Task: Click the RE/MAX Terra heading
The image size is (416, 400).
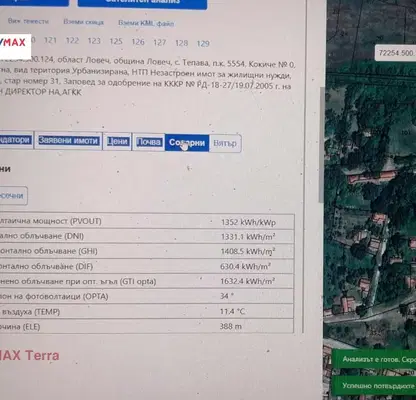Action: tap(30, 355)
